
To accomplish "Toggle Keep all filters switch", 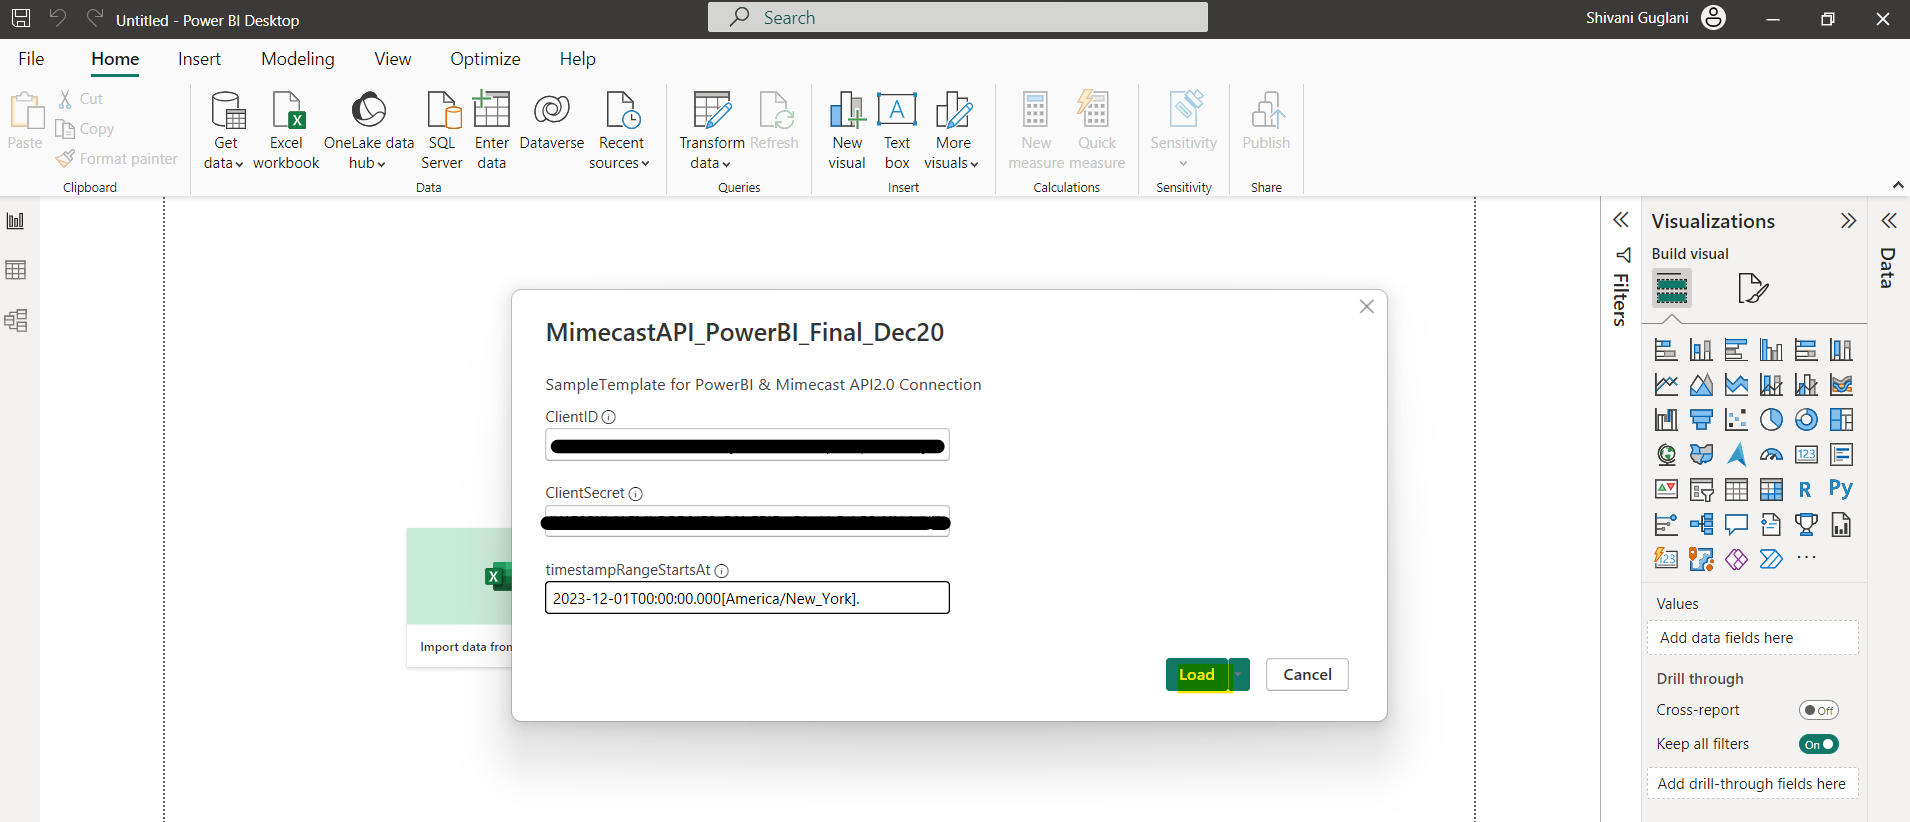I will tap(1818, 744).
